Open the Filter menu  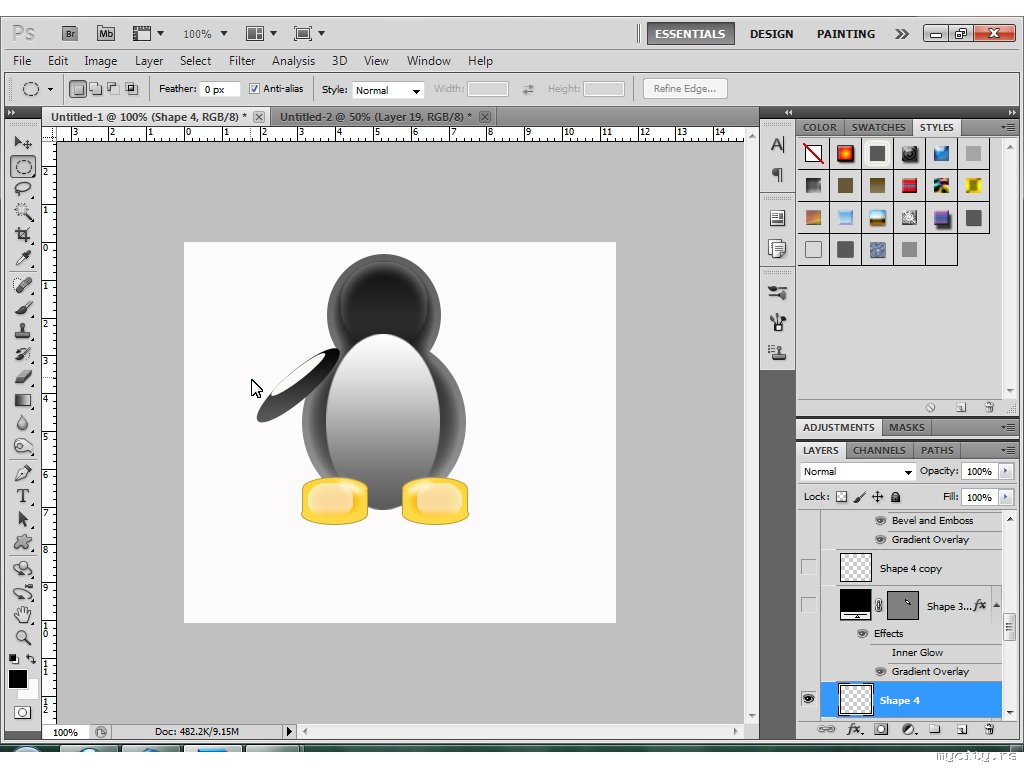(x=242, y=61)
